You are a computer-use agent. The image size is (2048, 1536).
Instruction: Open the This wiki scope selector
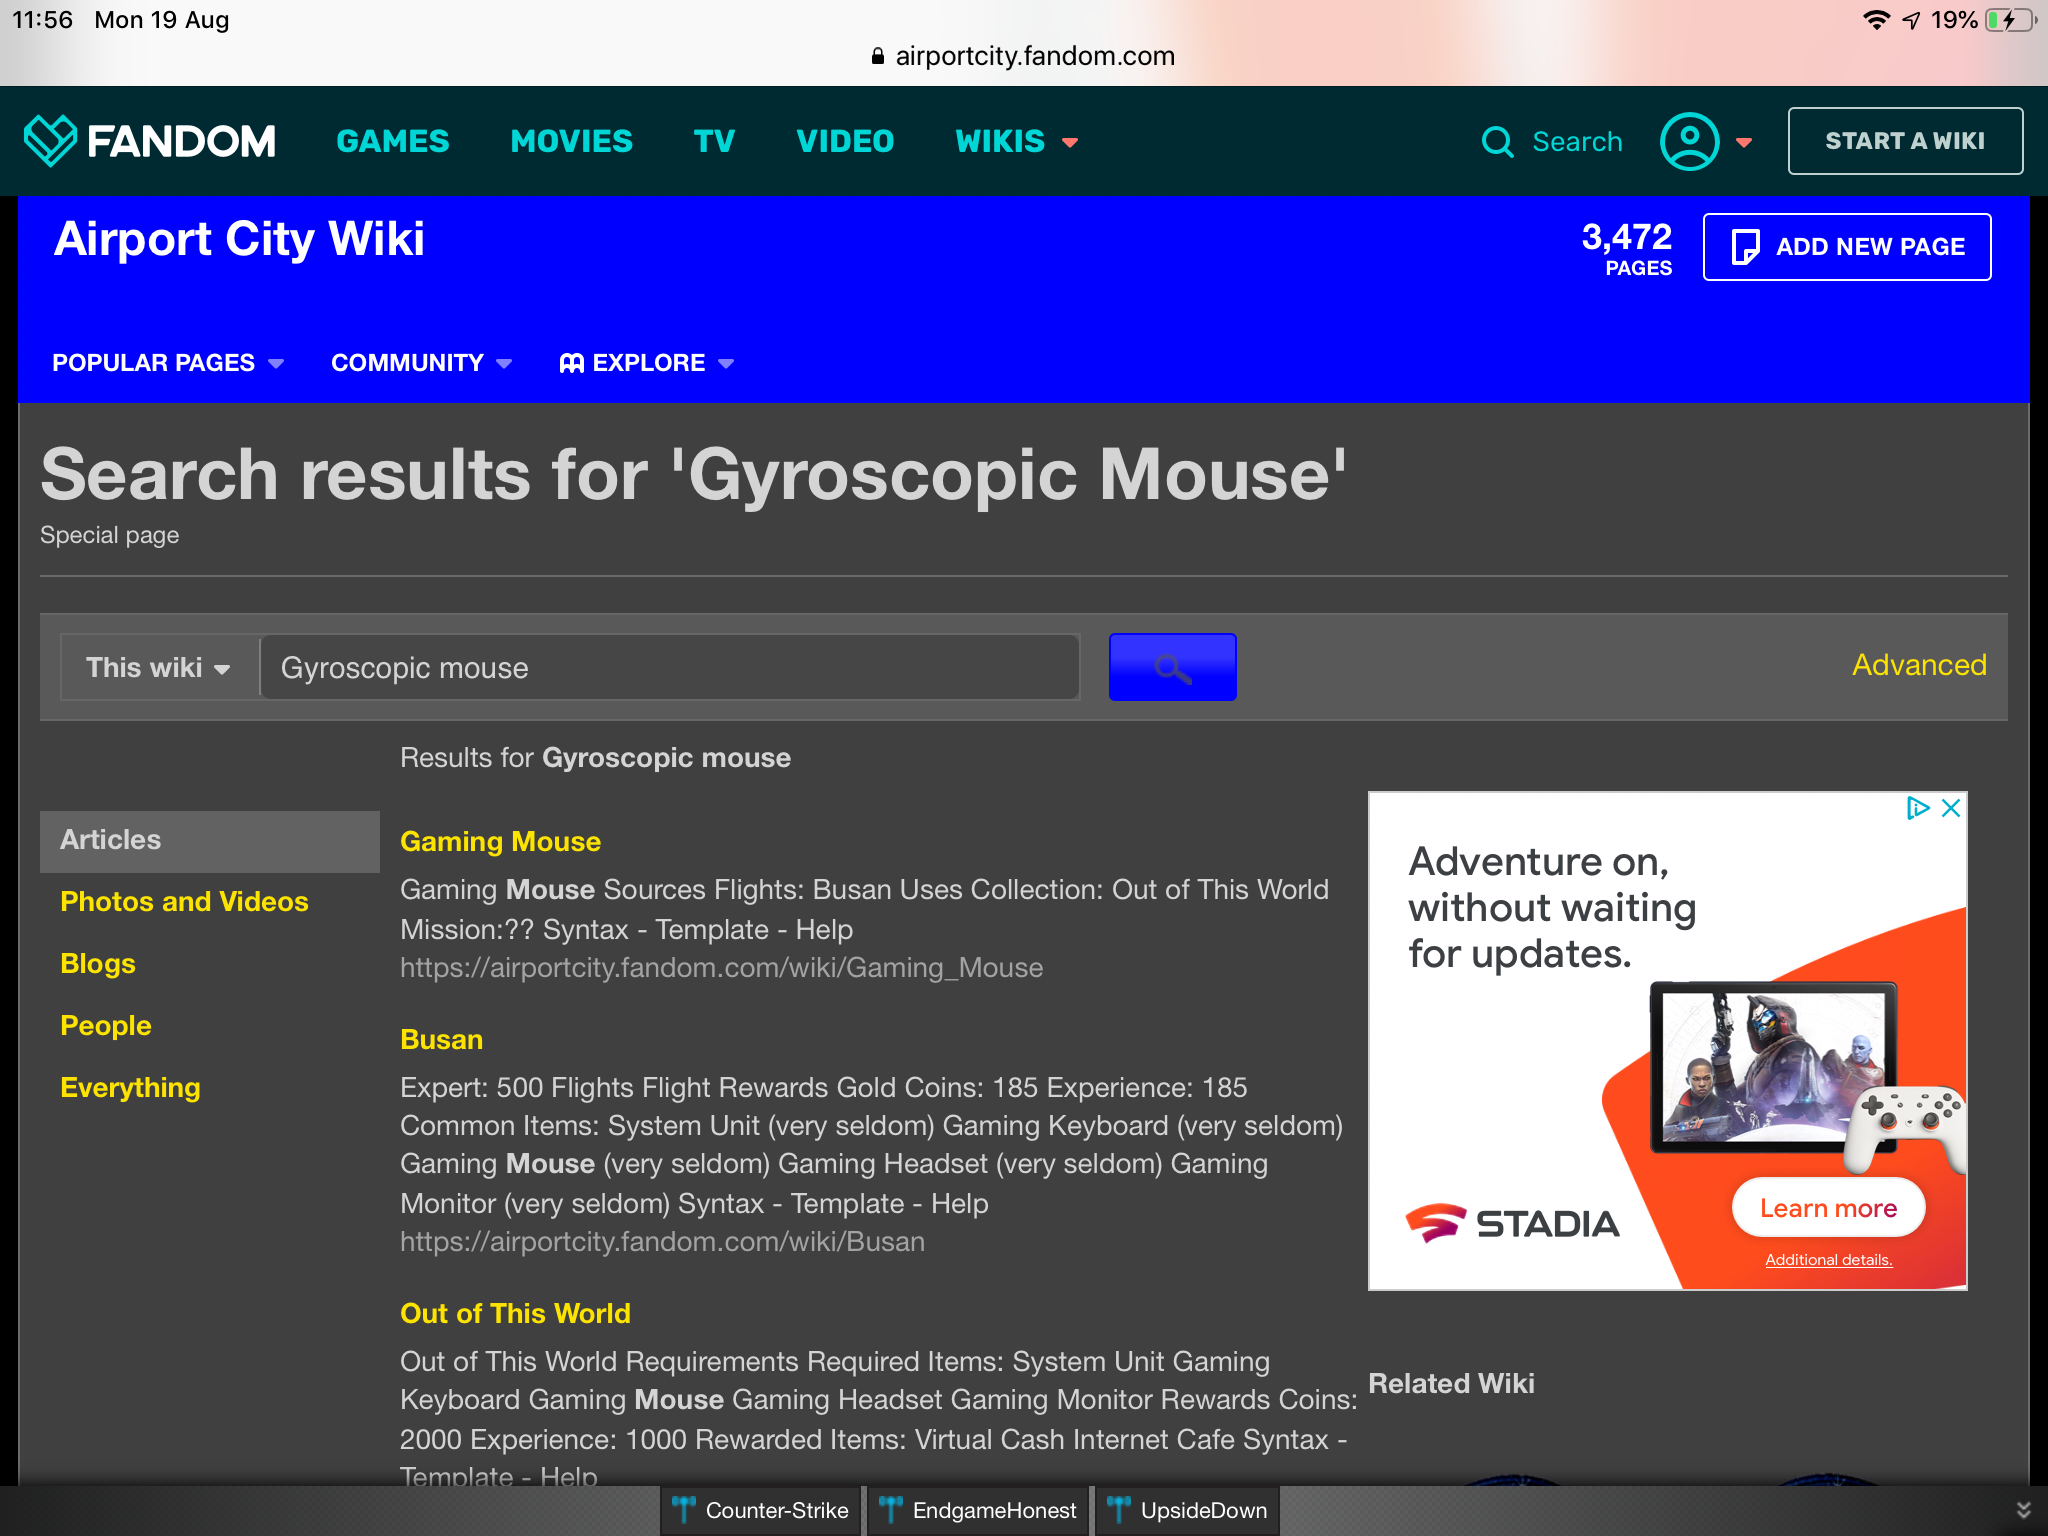point(159,667)
